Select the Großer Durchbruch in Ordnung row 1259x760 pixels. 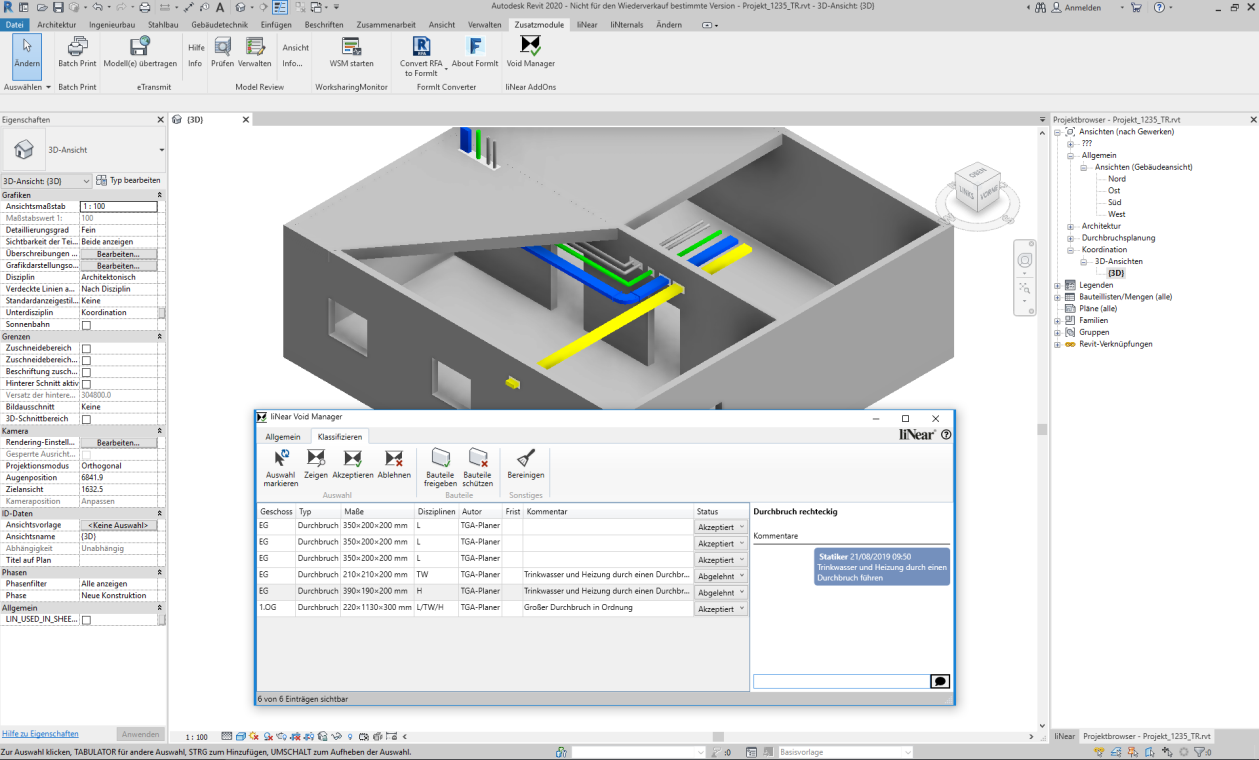coord(502,608)
